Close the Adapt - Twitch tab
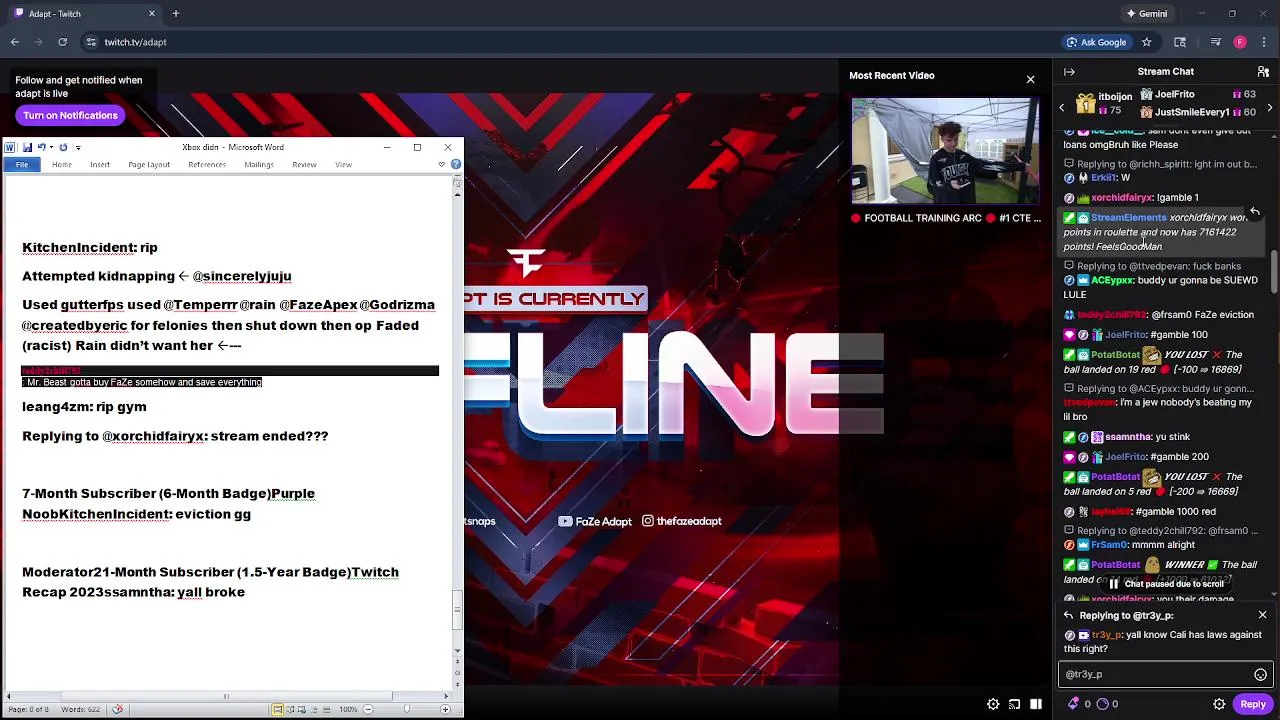Image resolution: width=1280 pixels, height=720 pixels. point(152,14)
